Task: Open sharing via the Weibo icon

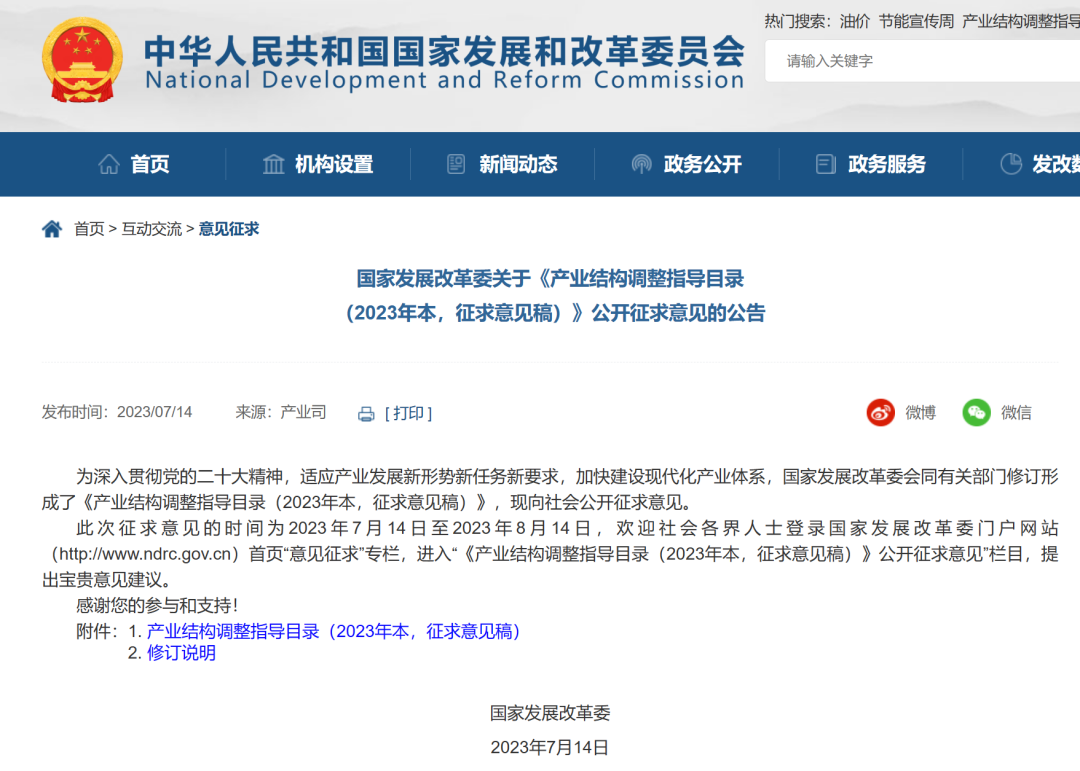Action: 881,412
